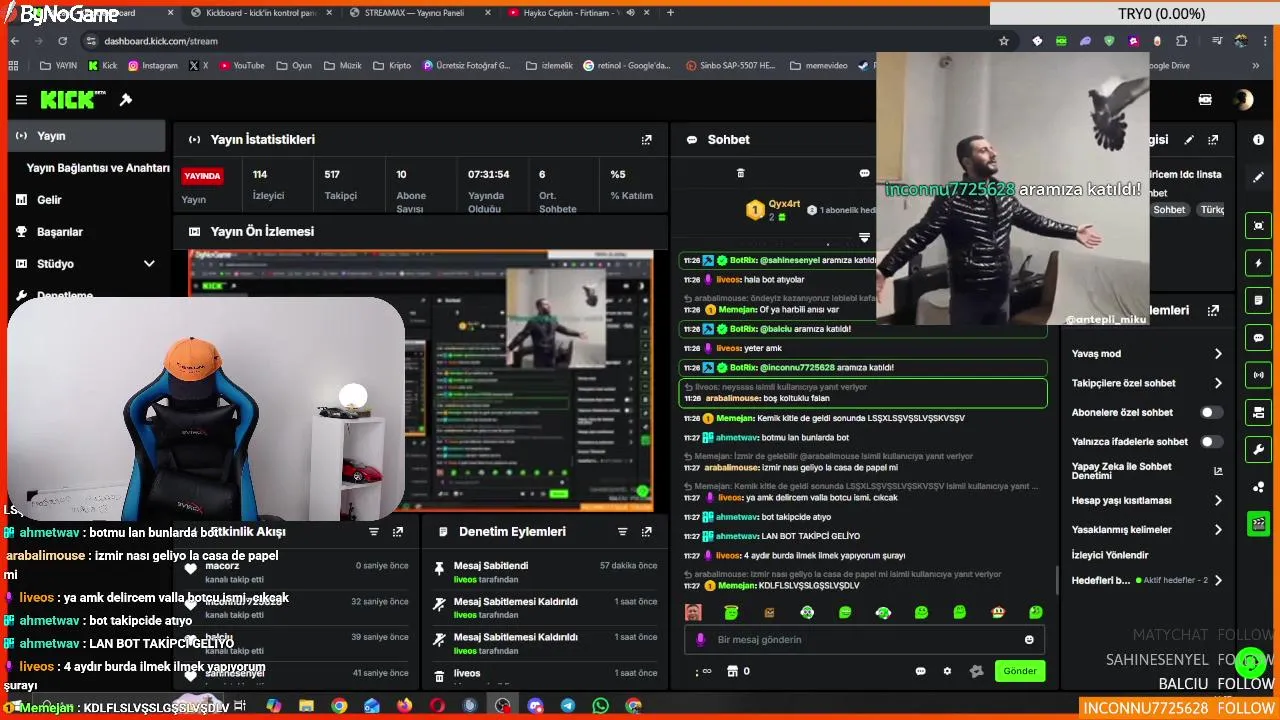Send the chat message with Gönder
The image size is (1280, 720).
click(1020, 671)
